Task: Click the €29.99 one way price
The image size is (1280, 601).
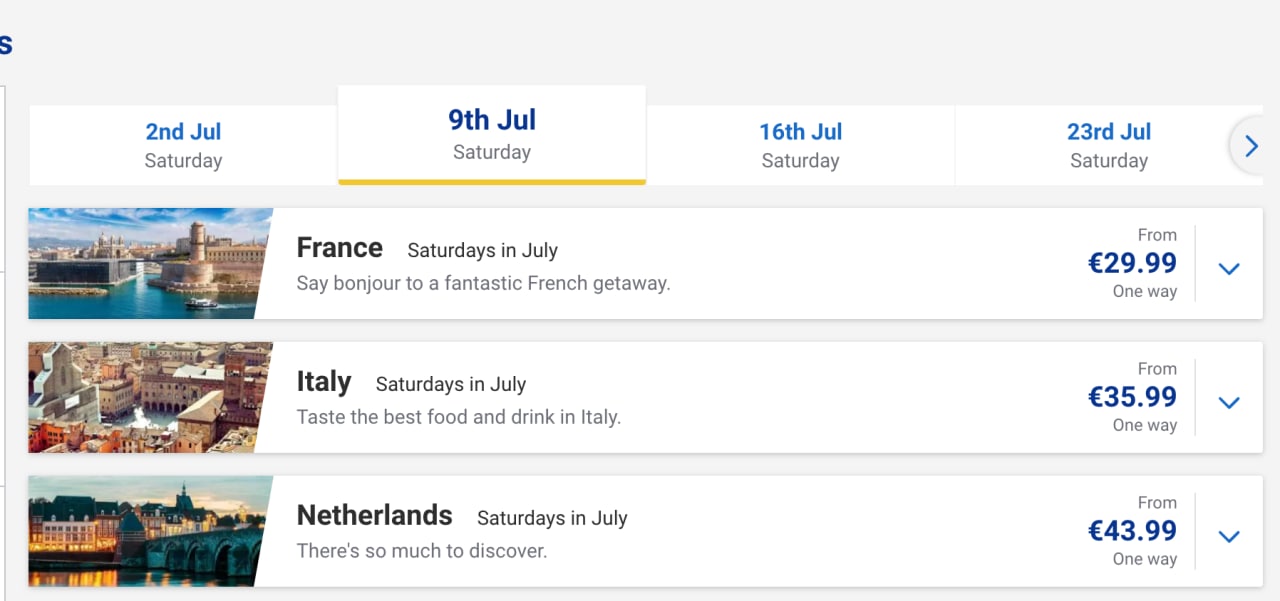Action: tap(1132, 264)
